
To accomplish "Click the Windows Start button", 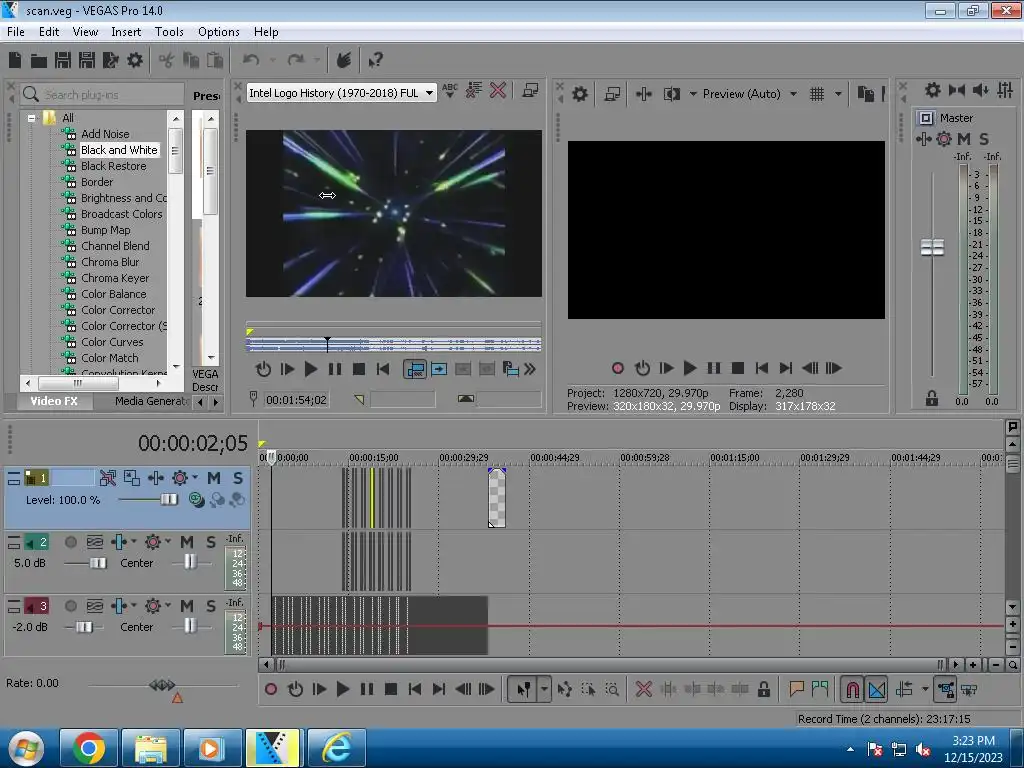I will point(26,748).
